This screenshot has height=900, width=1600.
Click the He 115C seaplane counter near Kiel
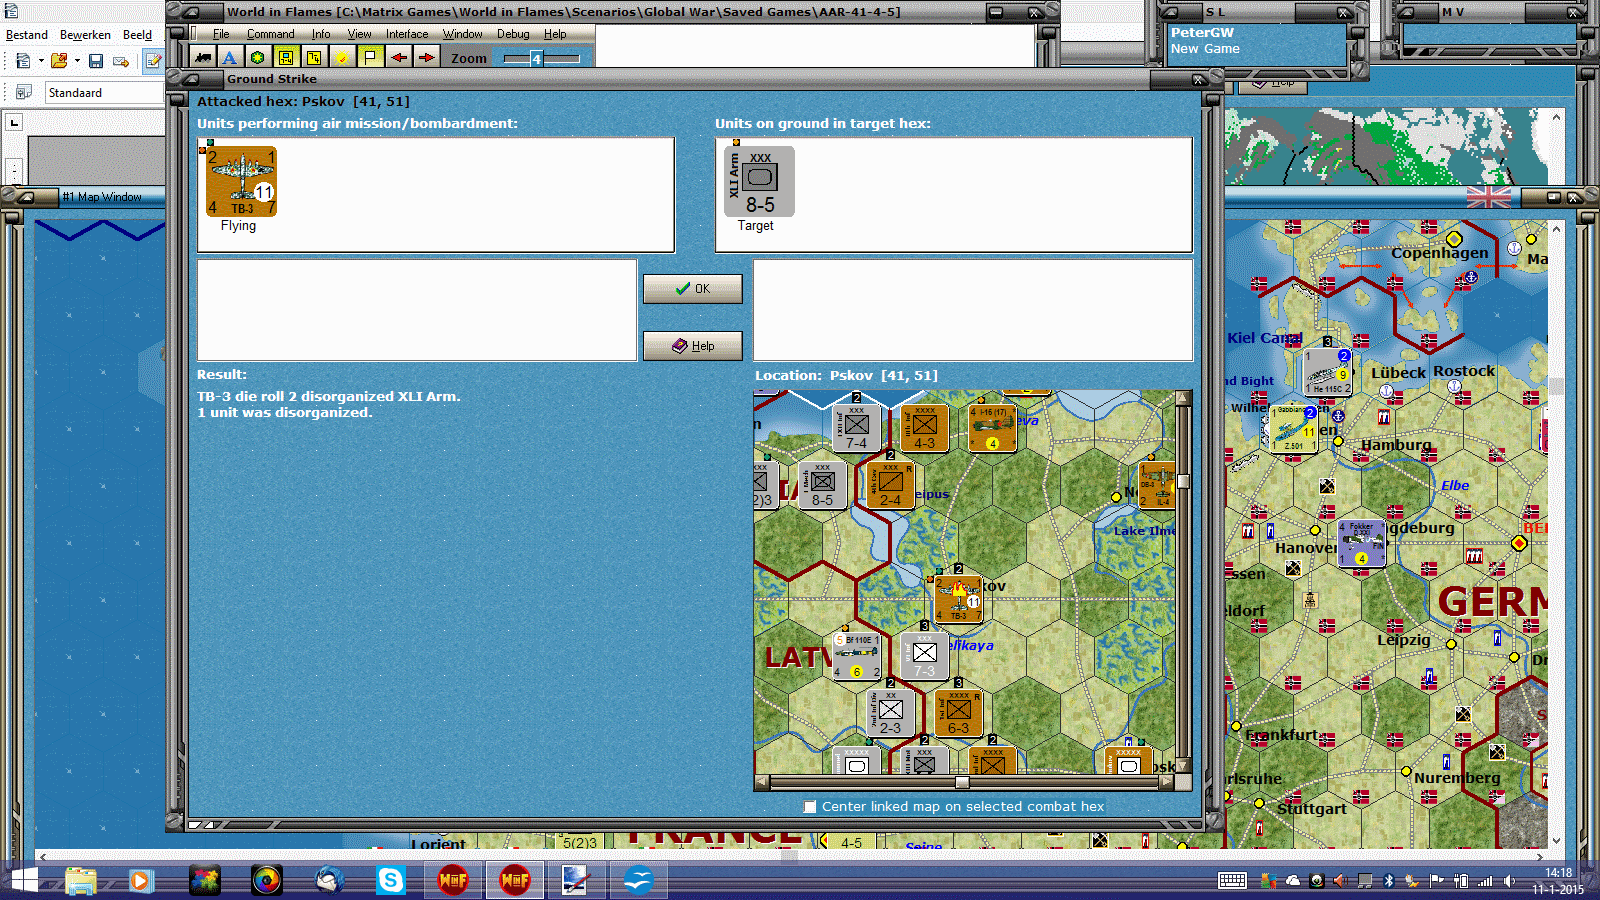[1329, 372]
